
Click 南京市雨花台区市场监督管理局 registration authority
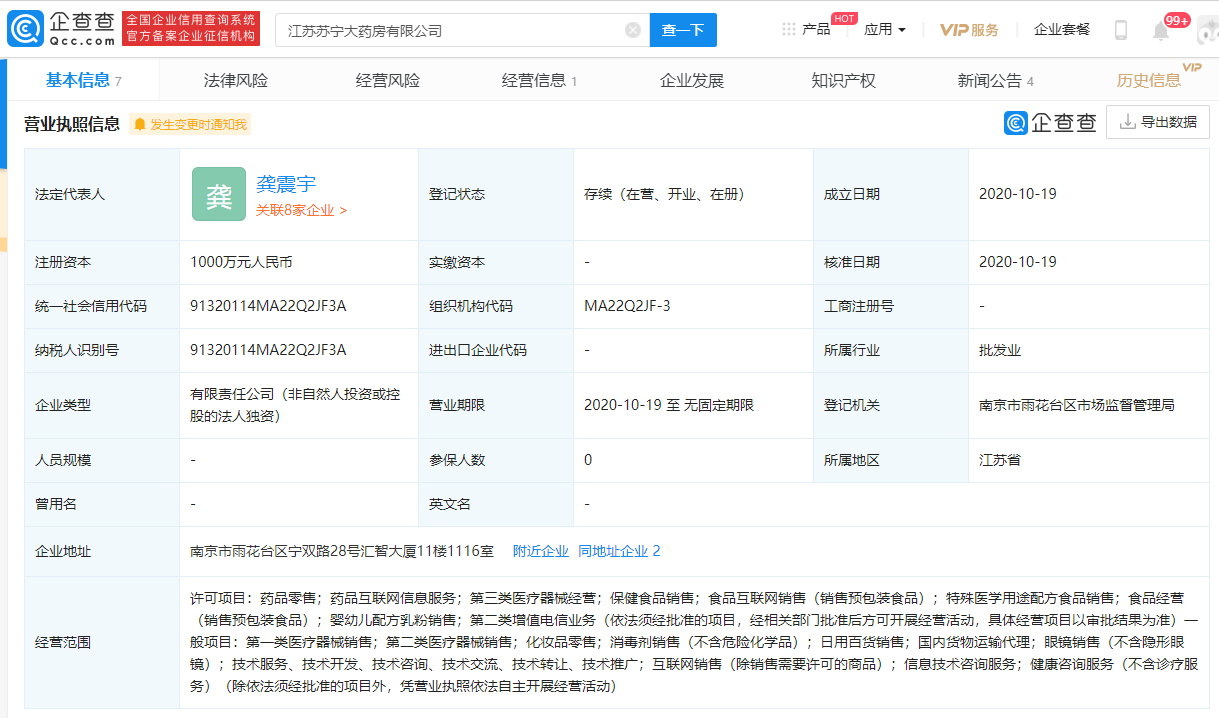point(1077,405)
